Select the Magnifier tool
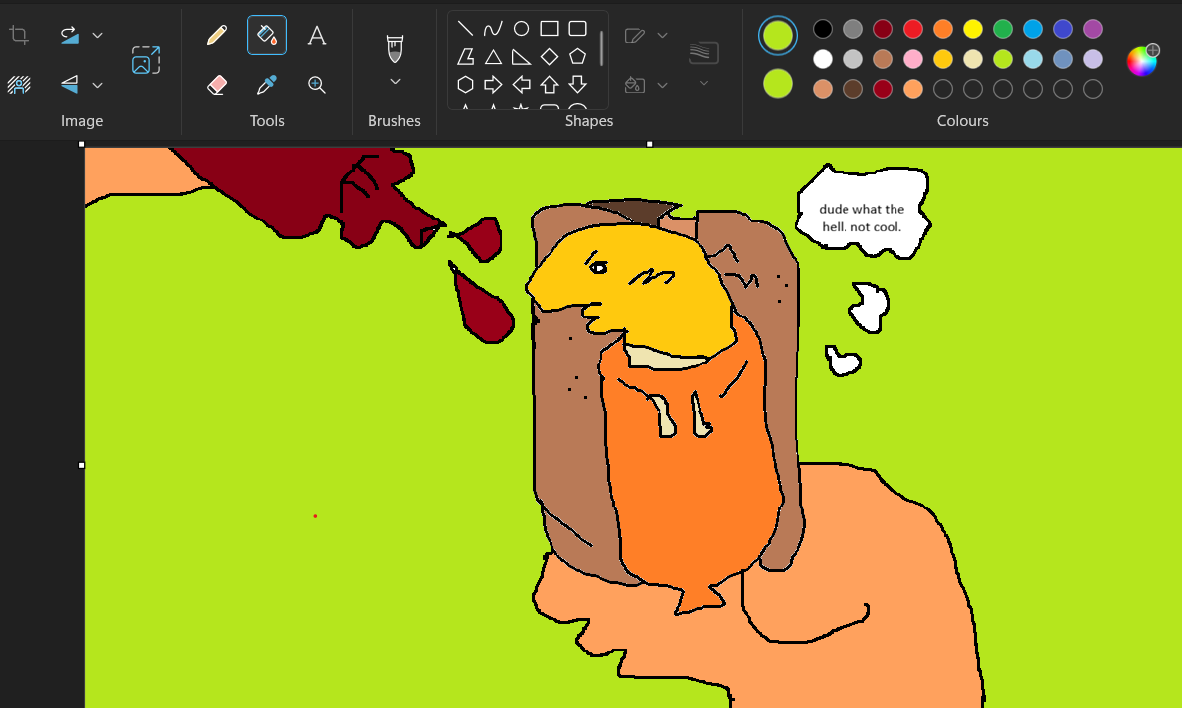Screen dimensions: 1182x708 317,84
